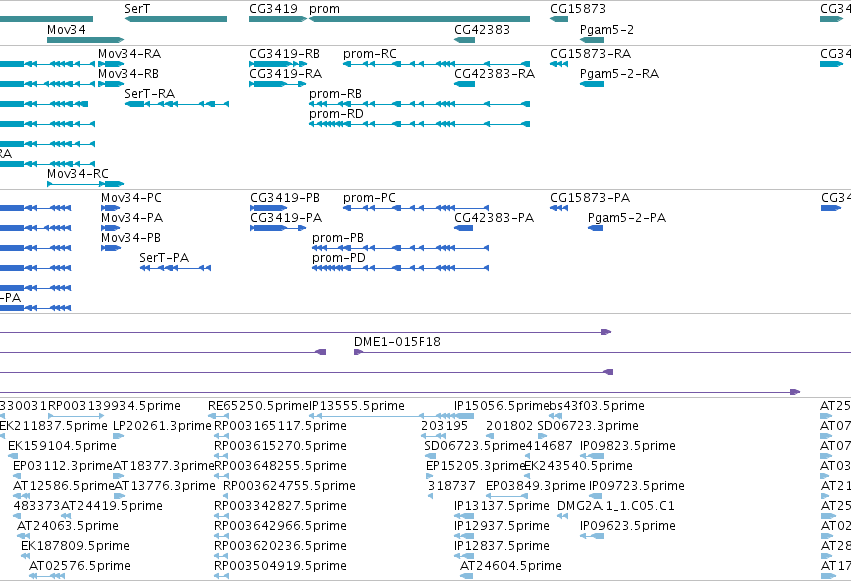Screen dimensions: 851x581
Task: Click the prom-PD protein label
Action: tap(339, 258)
